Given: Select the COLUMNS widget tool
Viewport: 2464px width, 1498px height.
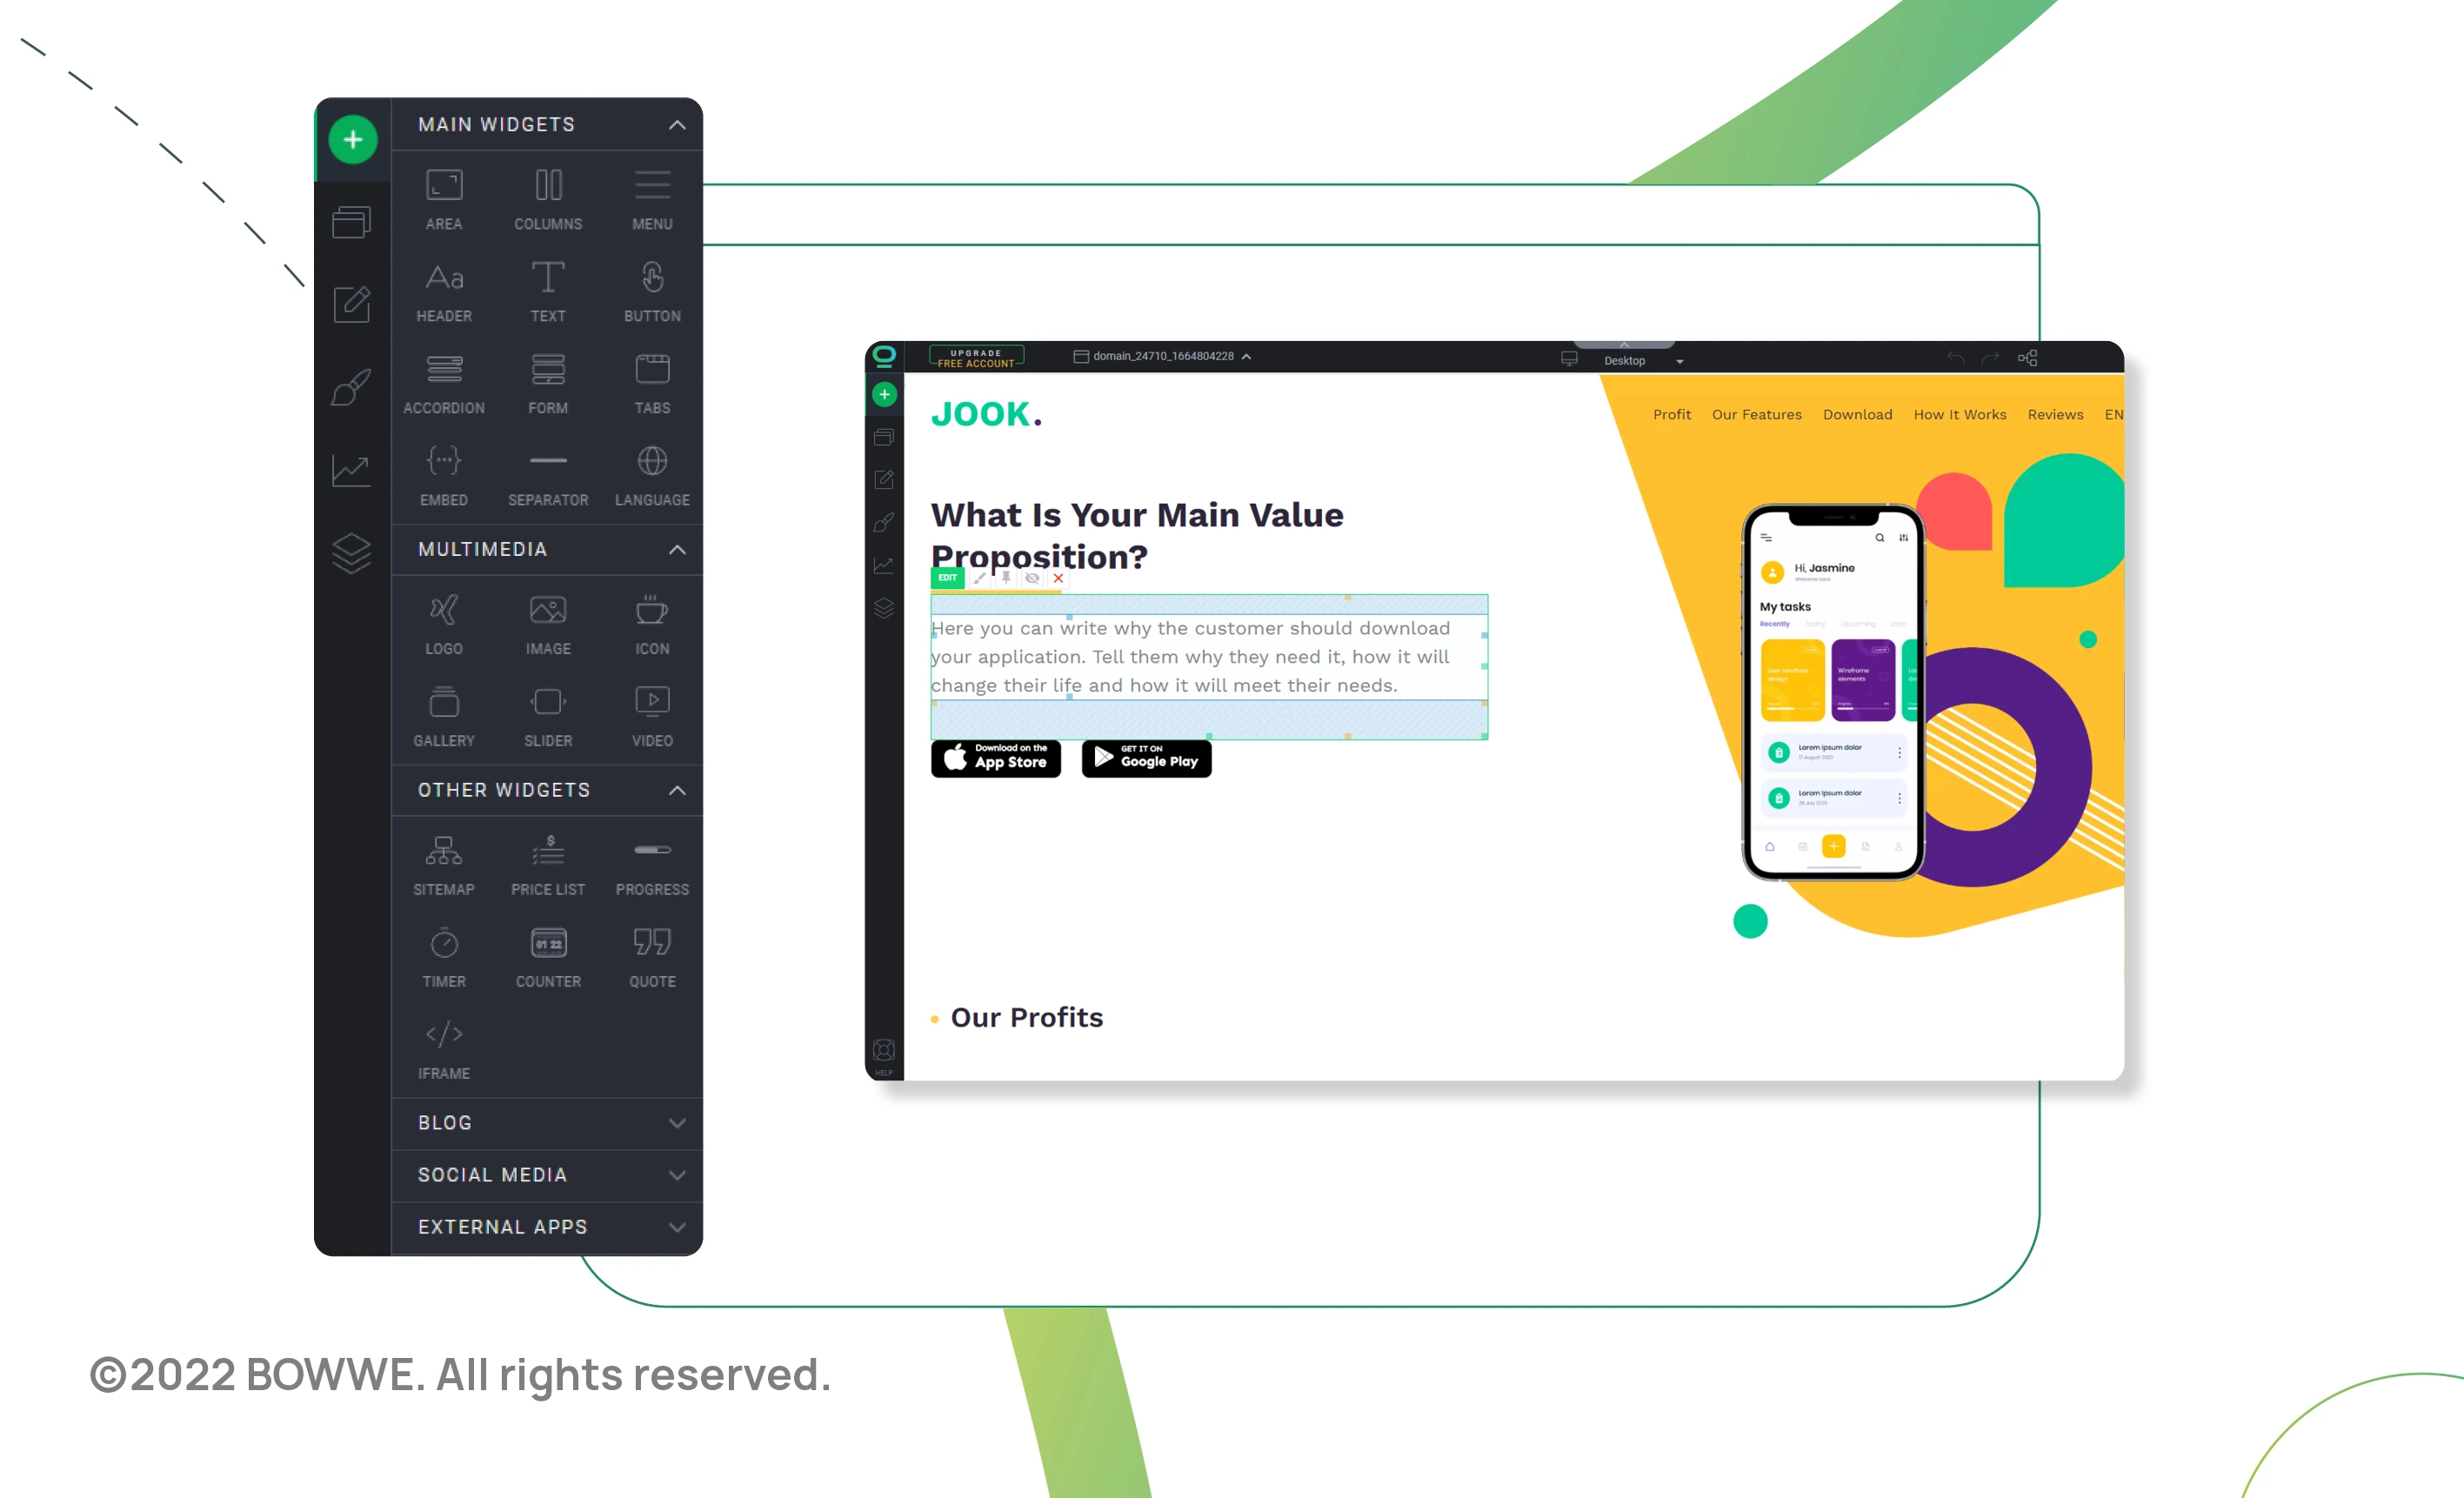Looking at the screenshot, I should pyautogui.click(x=547, y=197).
